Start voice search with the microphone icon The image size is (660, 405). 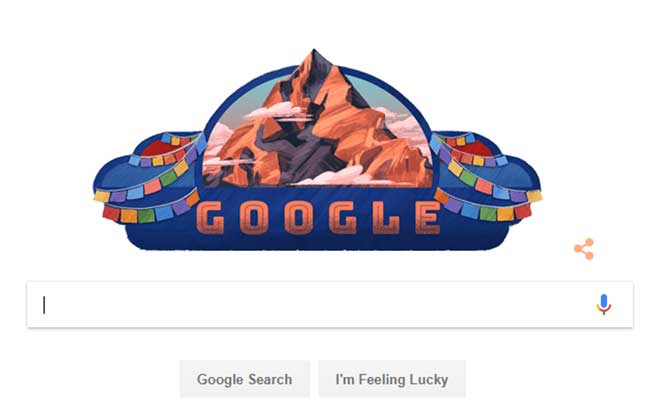click(x=604, y=304)
